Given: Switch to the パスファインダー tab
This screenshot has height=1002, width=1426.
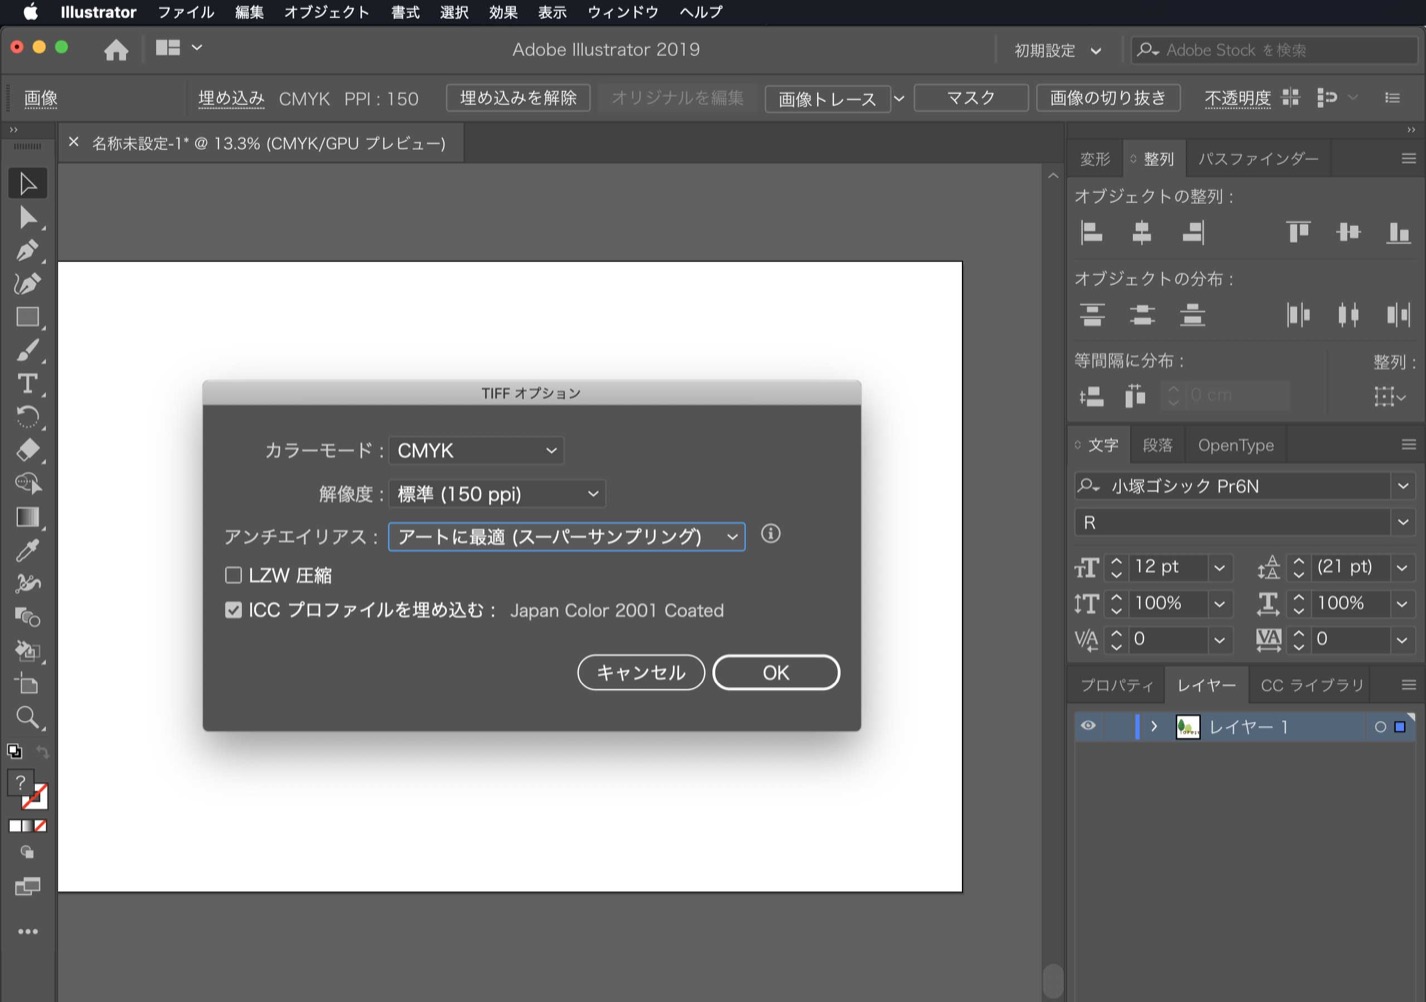Looking at the screenshot, I should pyautogui.click(x=1258, y=159).
